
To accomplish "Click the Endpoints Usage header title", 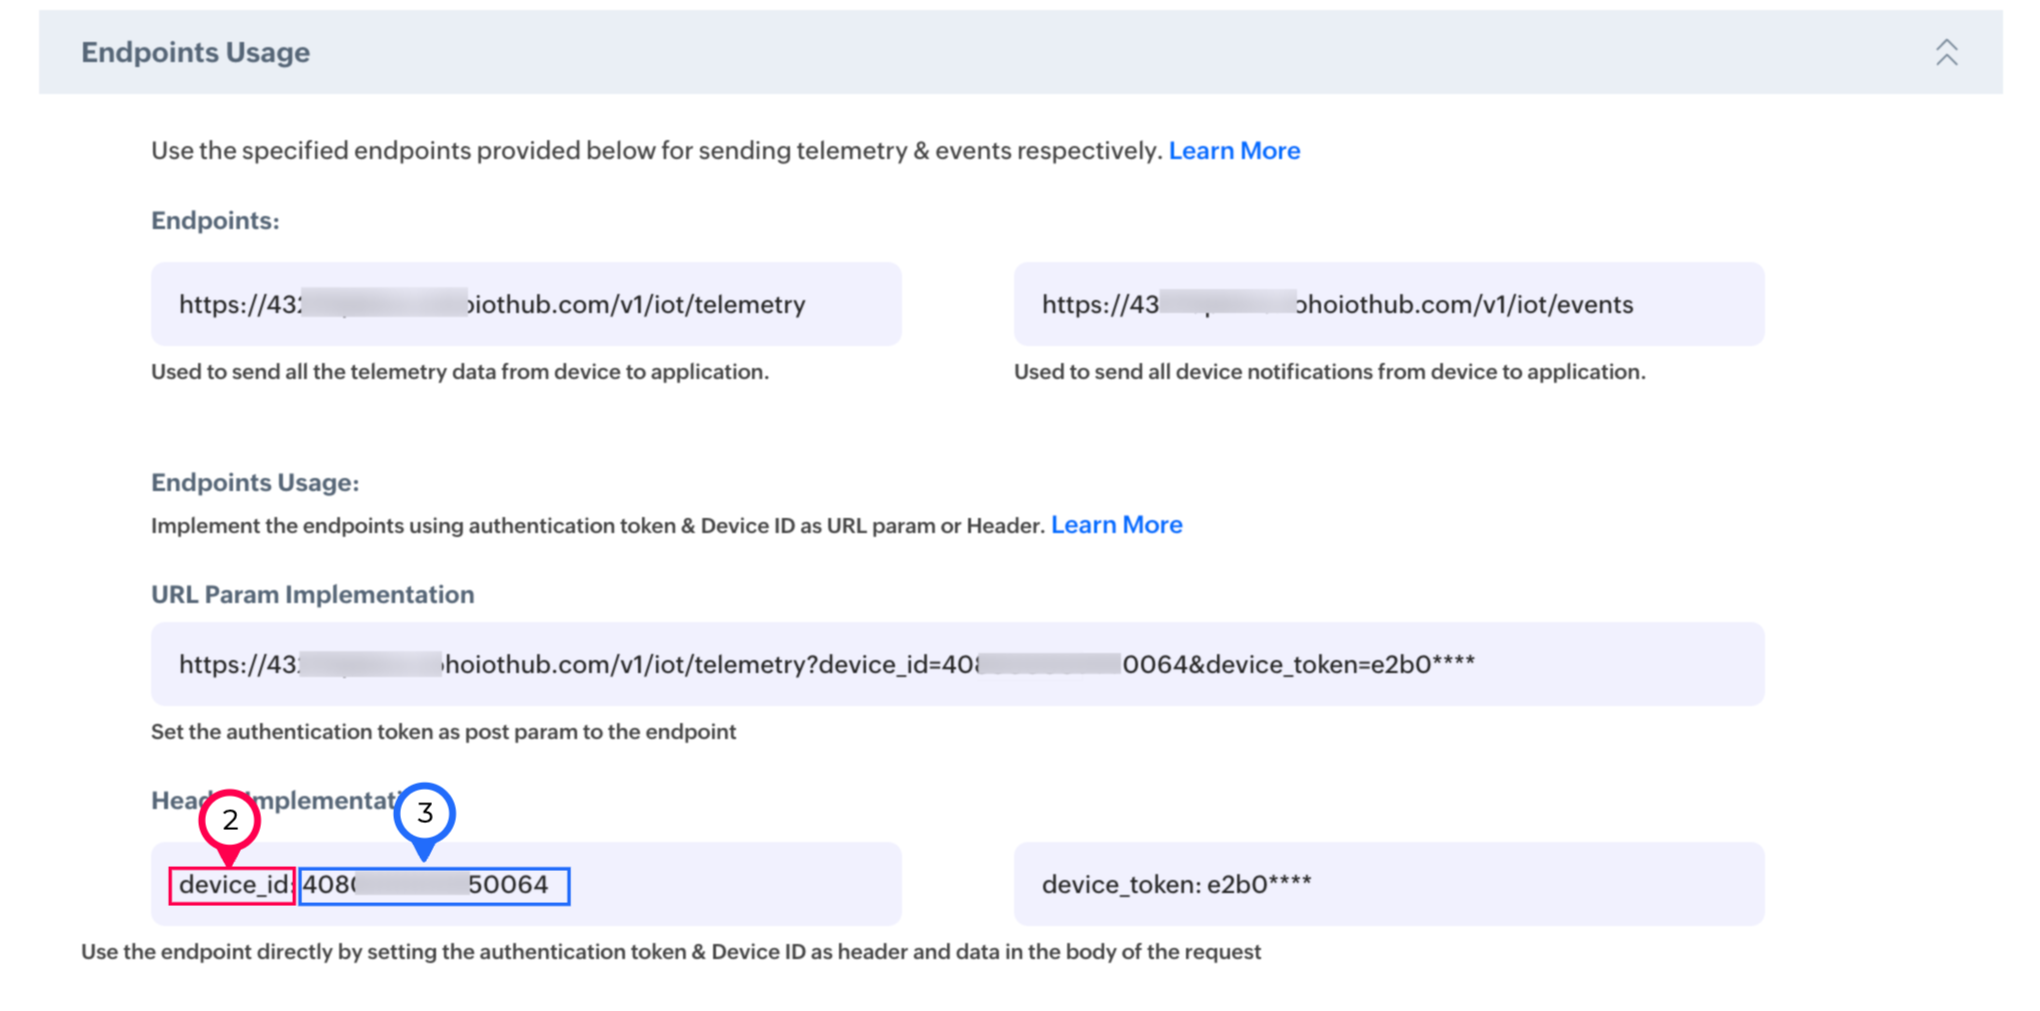I will click(195, 53).
